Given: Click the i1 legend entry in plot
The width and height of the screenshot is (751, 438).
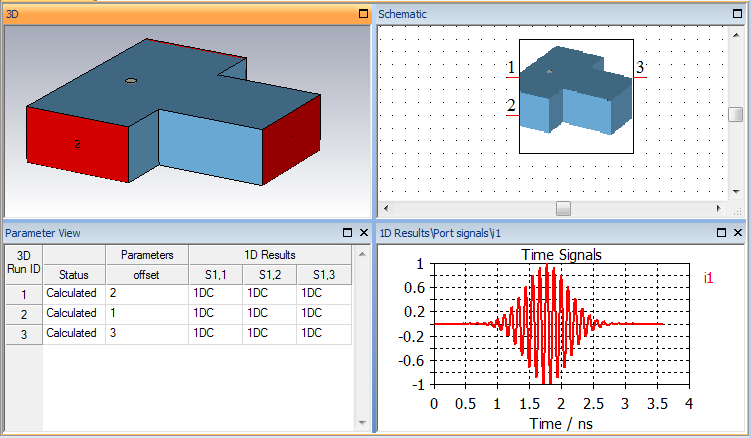Looking at the screenshot, I should [x=708, y=277].
